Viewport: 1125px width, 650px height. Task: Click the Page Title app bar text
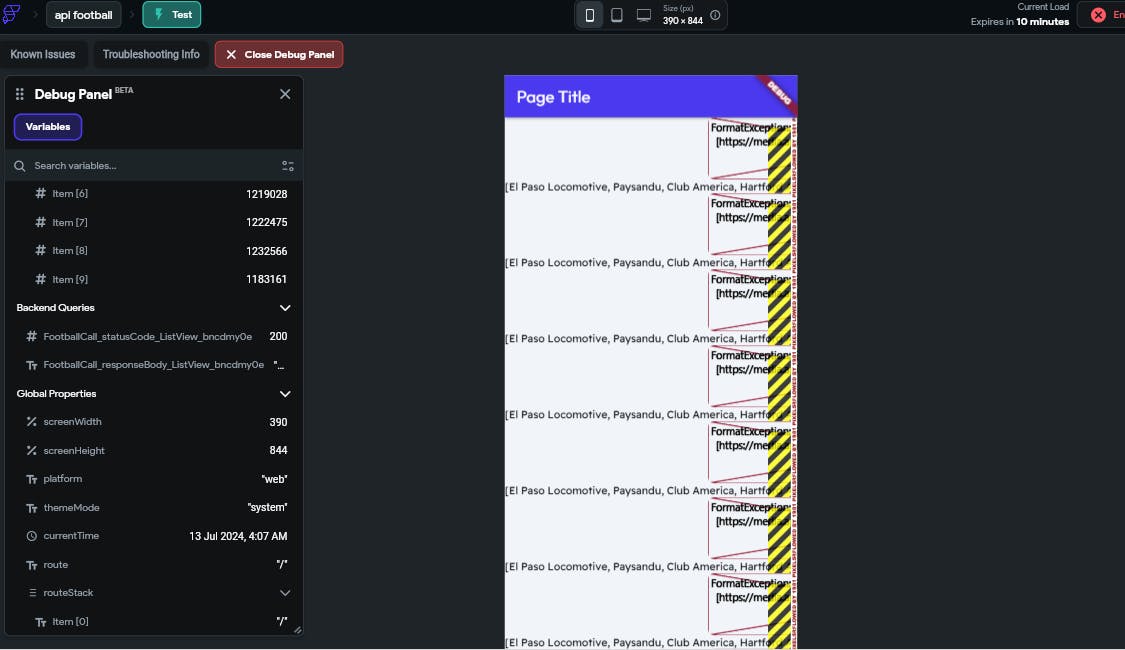tap(553, 97)
